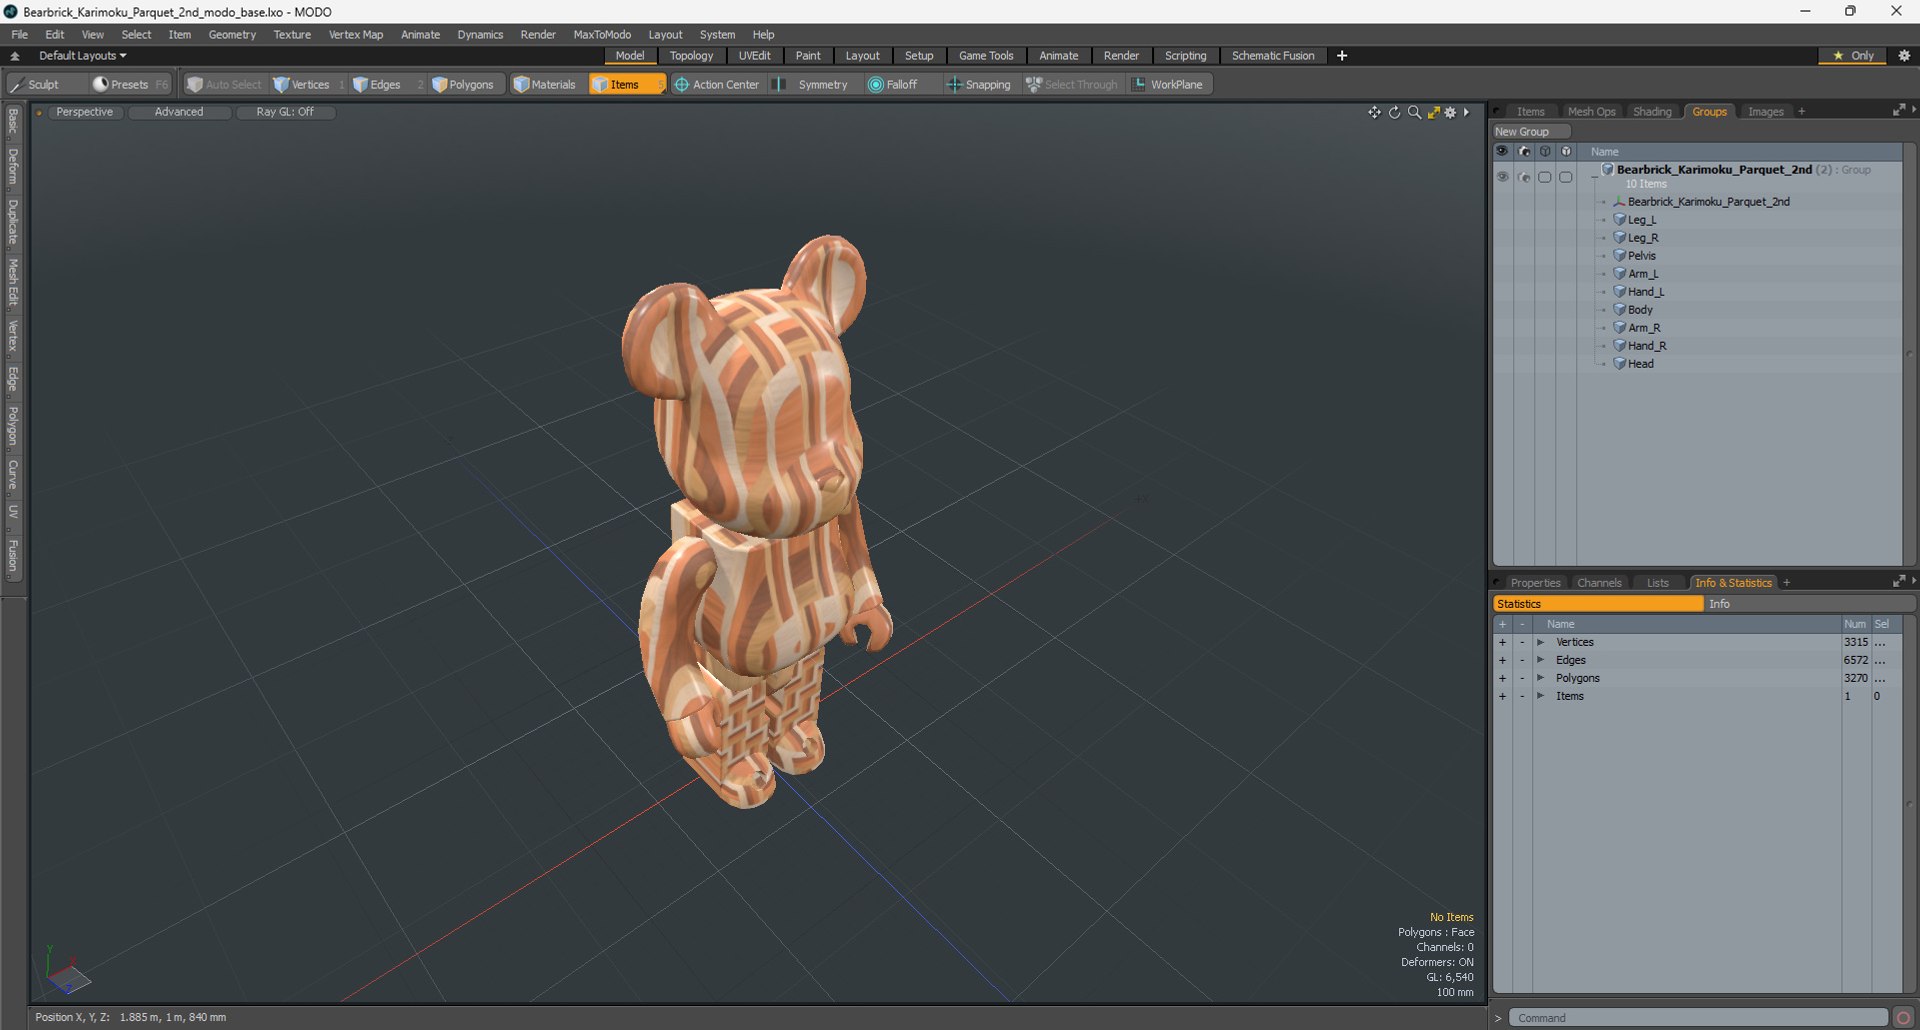Expand the Items statistics row

pyautogui.click(x=1540, y=696)
